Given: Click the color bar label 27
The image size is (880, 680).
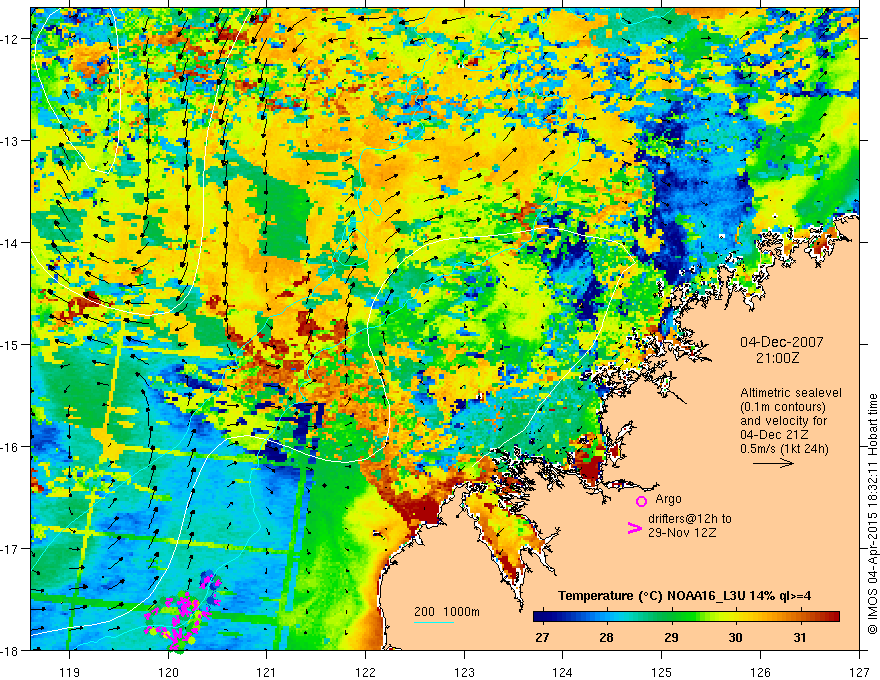Looking at the screenshot, I should point(542,637).
